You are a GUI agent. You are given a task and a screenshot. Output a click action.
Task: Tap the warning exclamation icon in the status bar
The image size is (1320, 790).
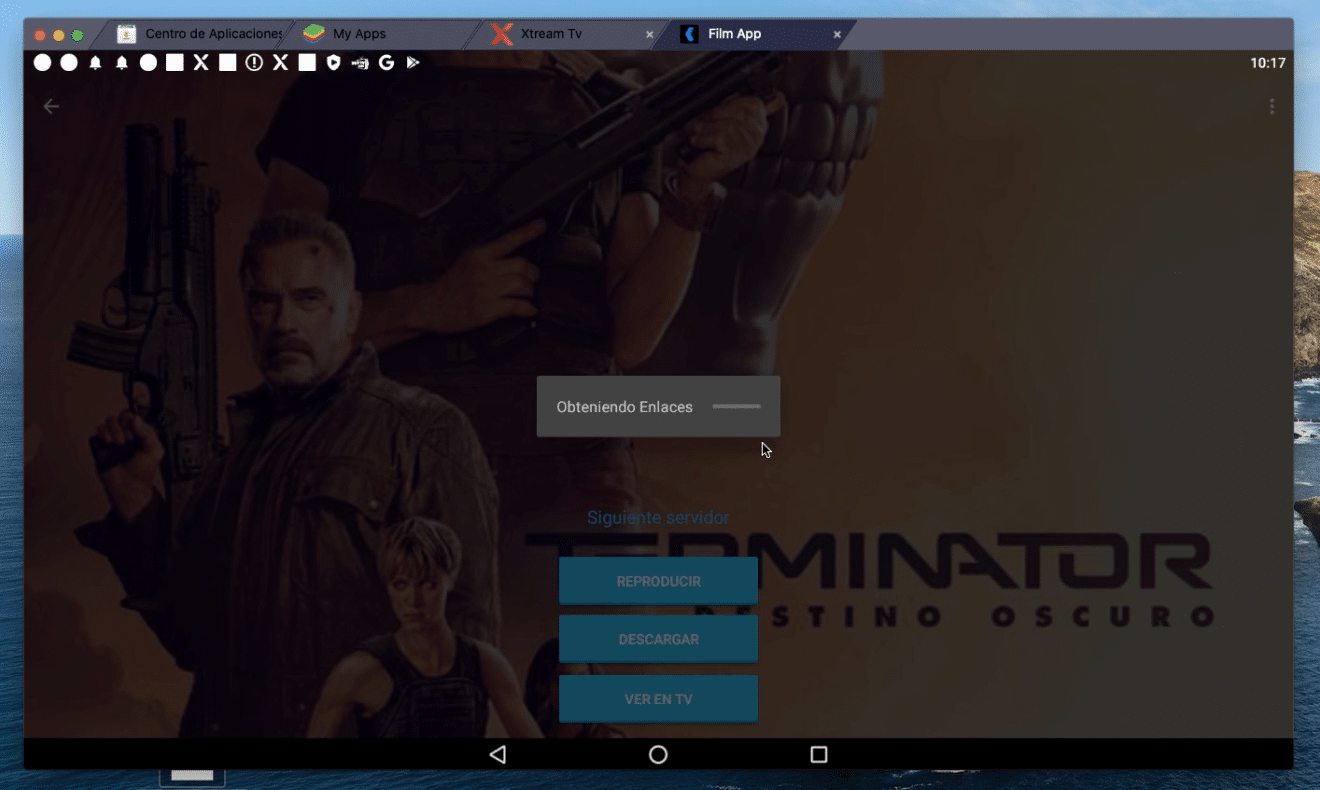pos(252,62)
